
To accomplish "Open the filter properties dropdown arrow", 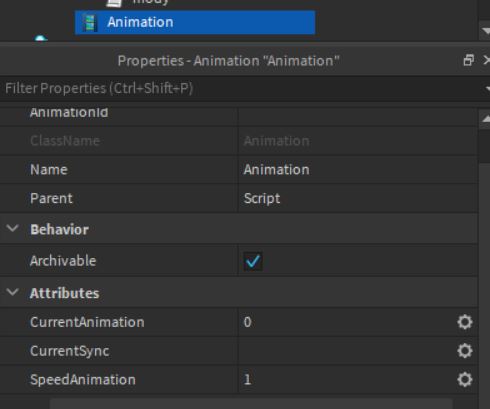I will [x=487, y=89].
